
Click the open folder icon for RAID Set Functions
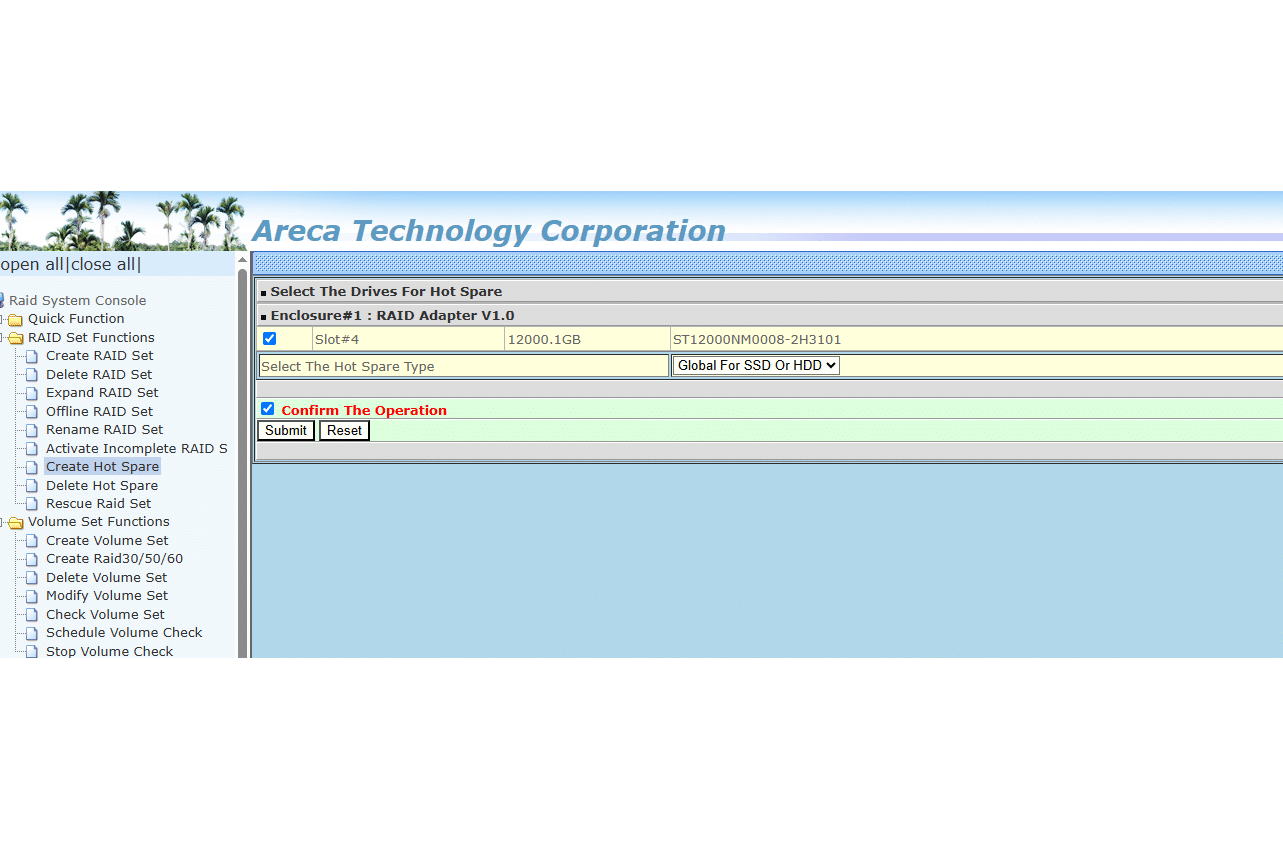point(15,338)
